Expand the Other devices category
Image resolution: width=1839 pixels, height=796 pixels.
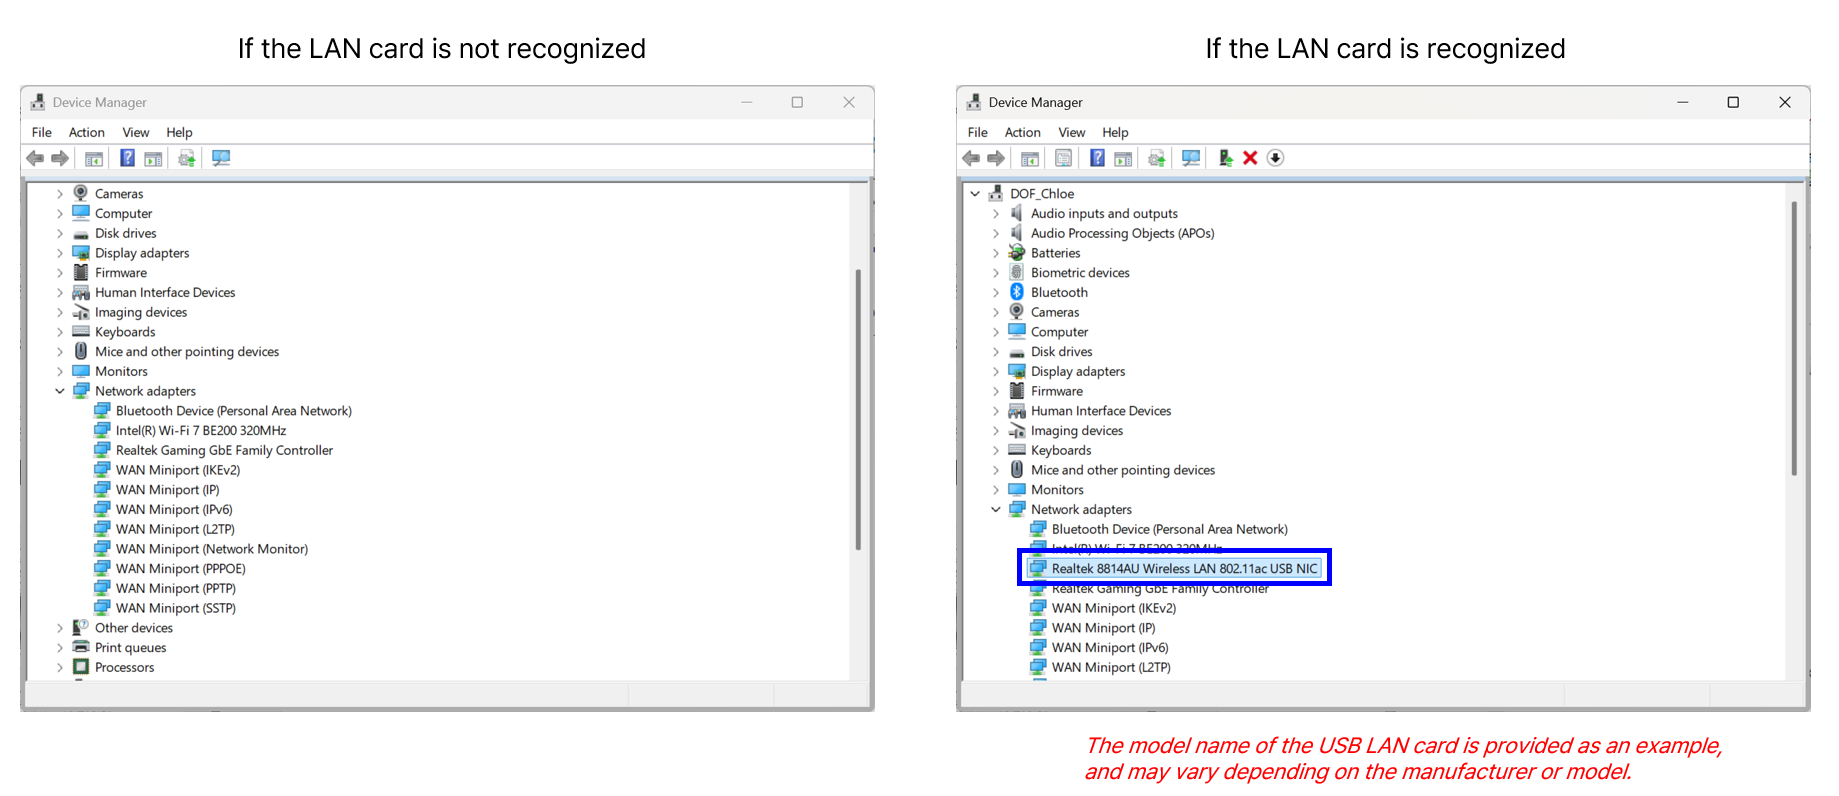(x=60, y=628)
